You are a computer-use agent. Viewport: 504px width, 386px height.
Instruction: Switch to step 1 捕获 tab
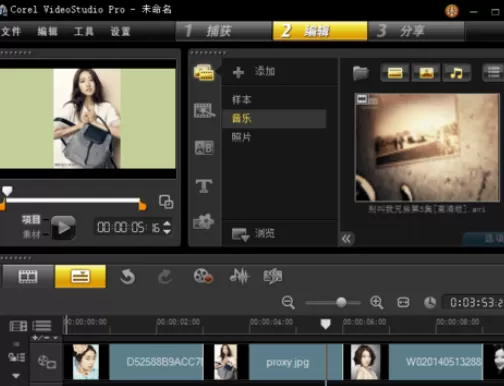click(224, 31)
